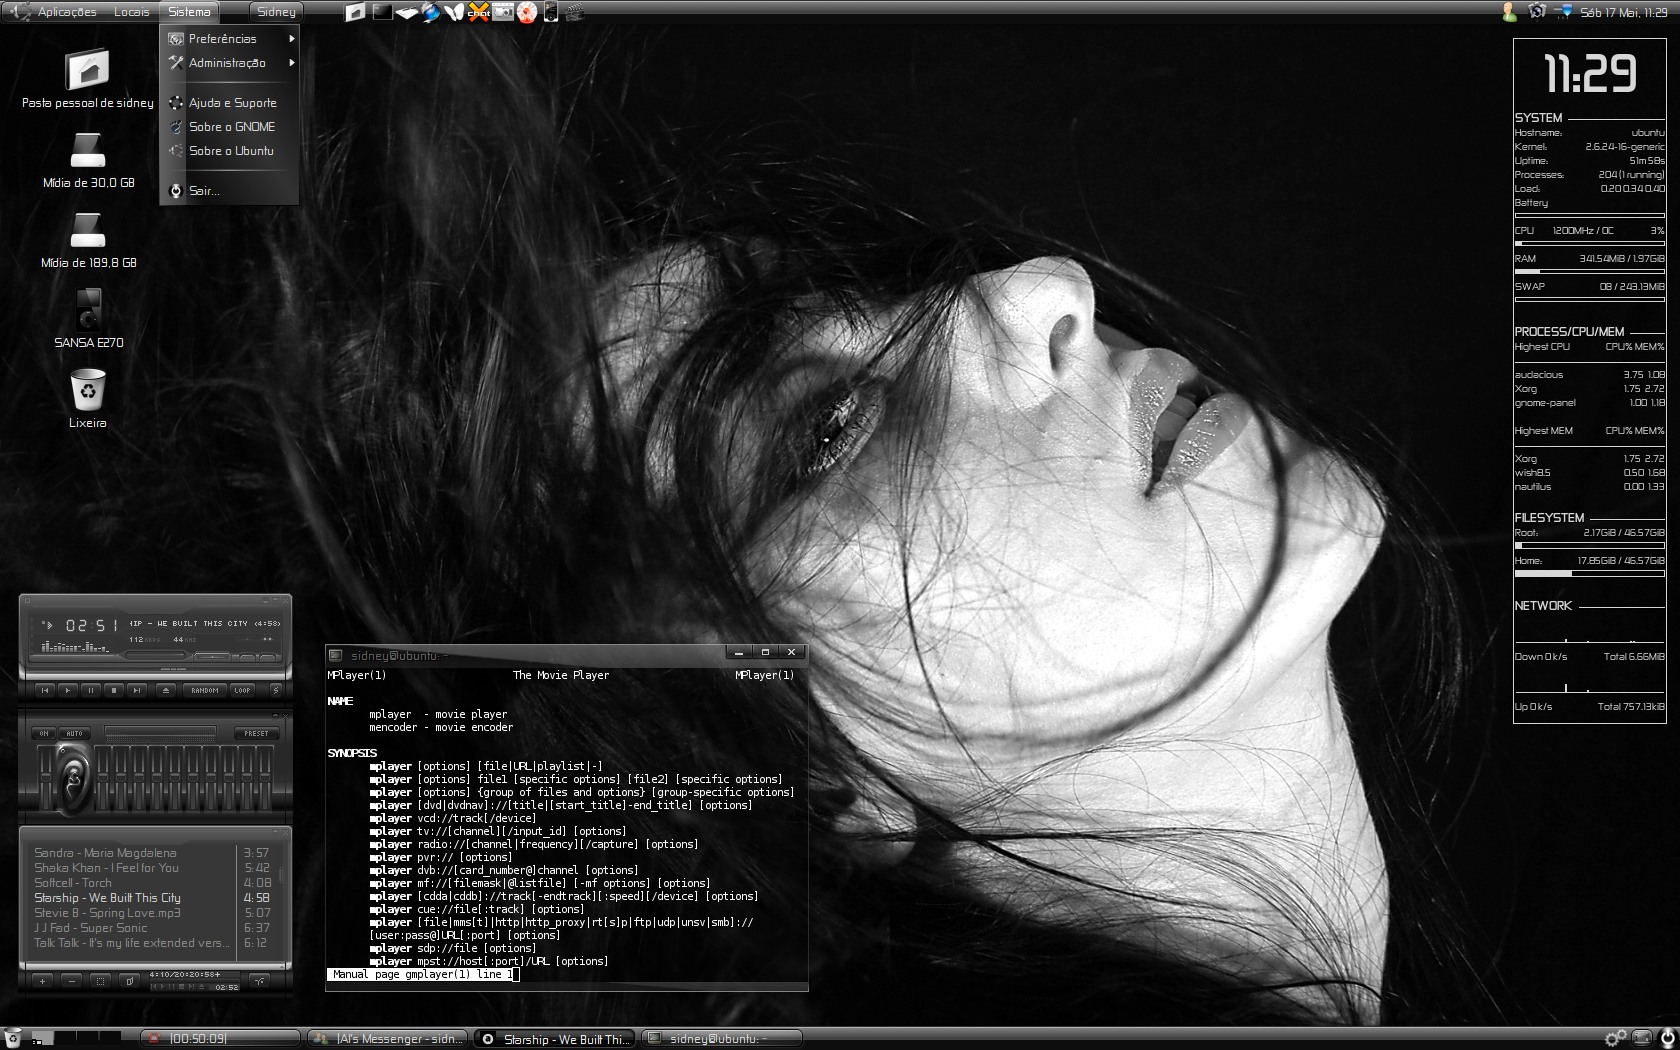
Task: Open the playlist misc options button
Action: [129, 981]
